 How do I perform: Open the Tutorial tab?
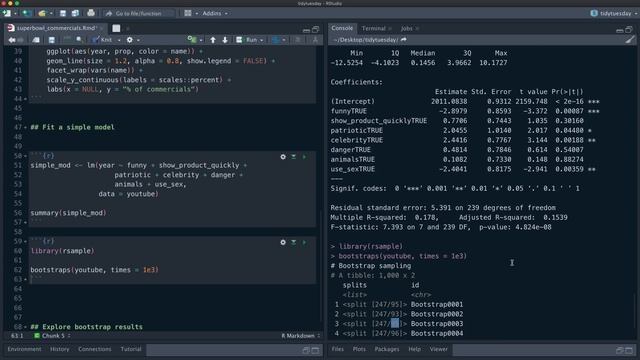pyautogui.click(x=131, y=349)
